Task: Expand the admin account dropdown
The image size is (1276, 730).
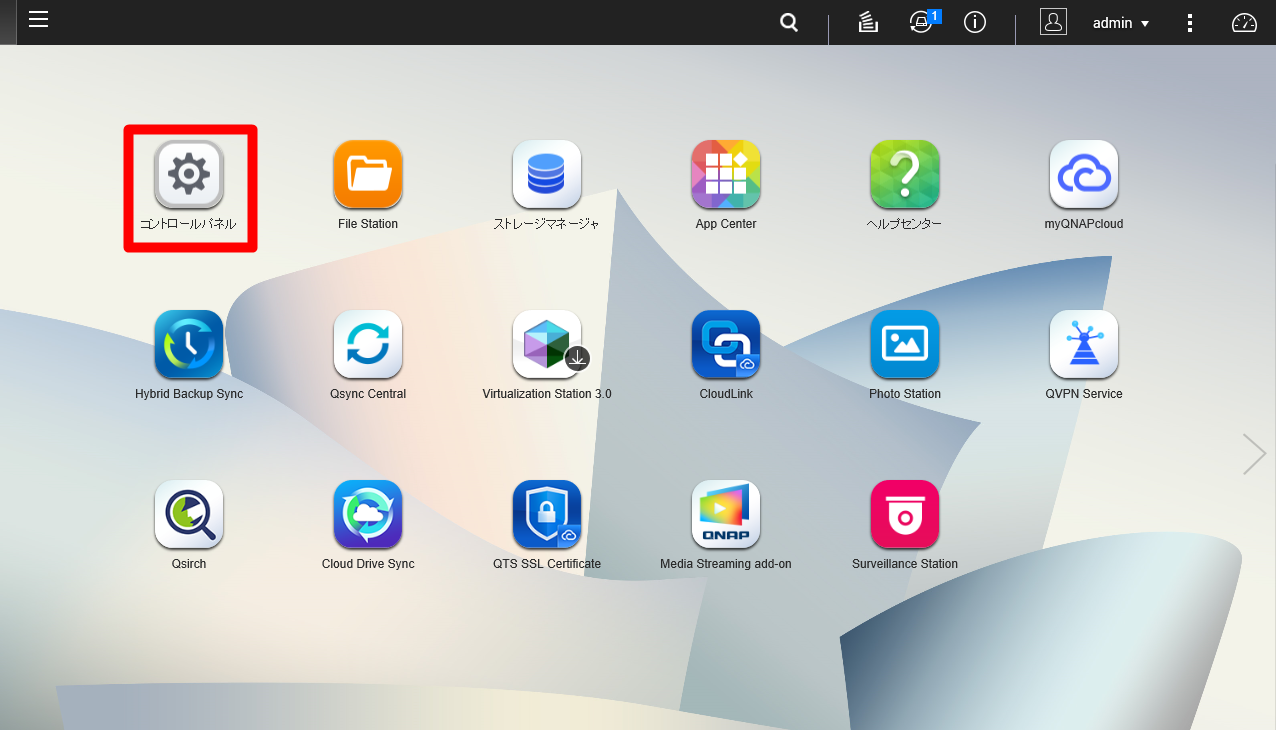Action: (1121, 23)
